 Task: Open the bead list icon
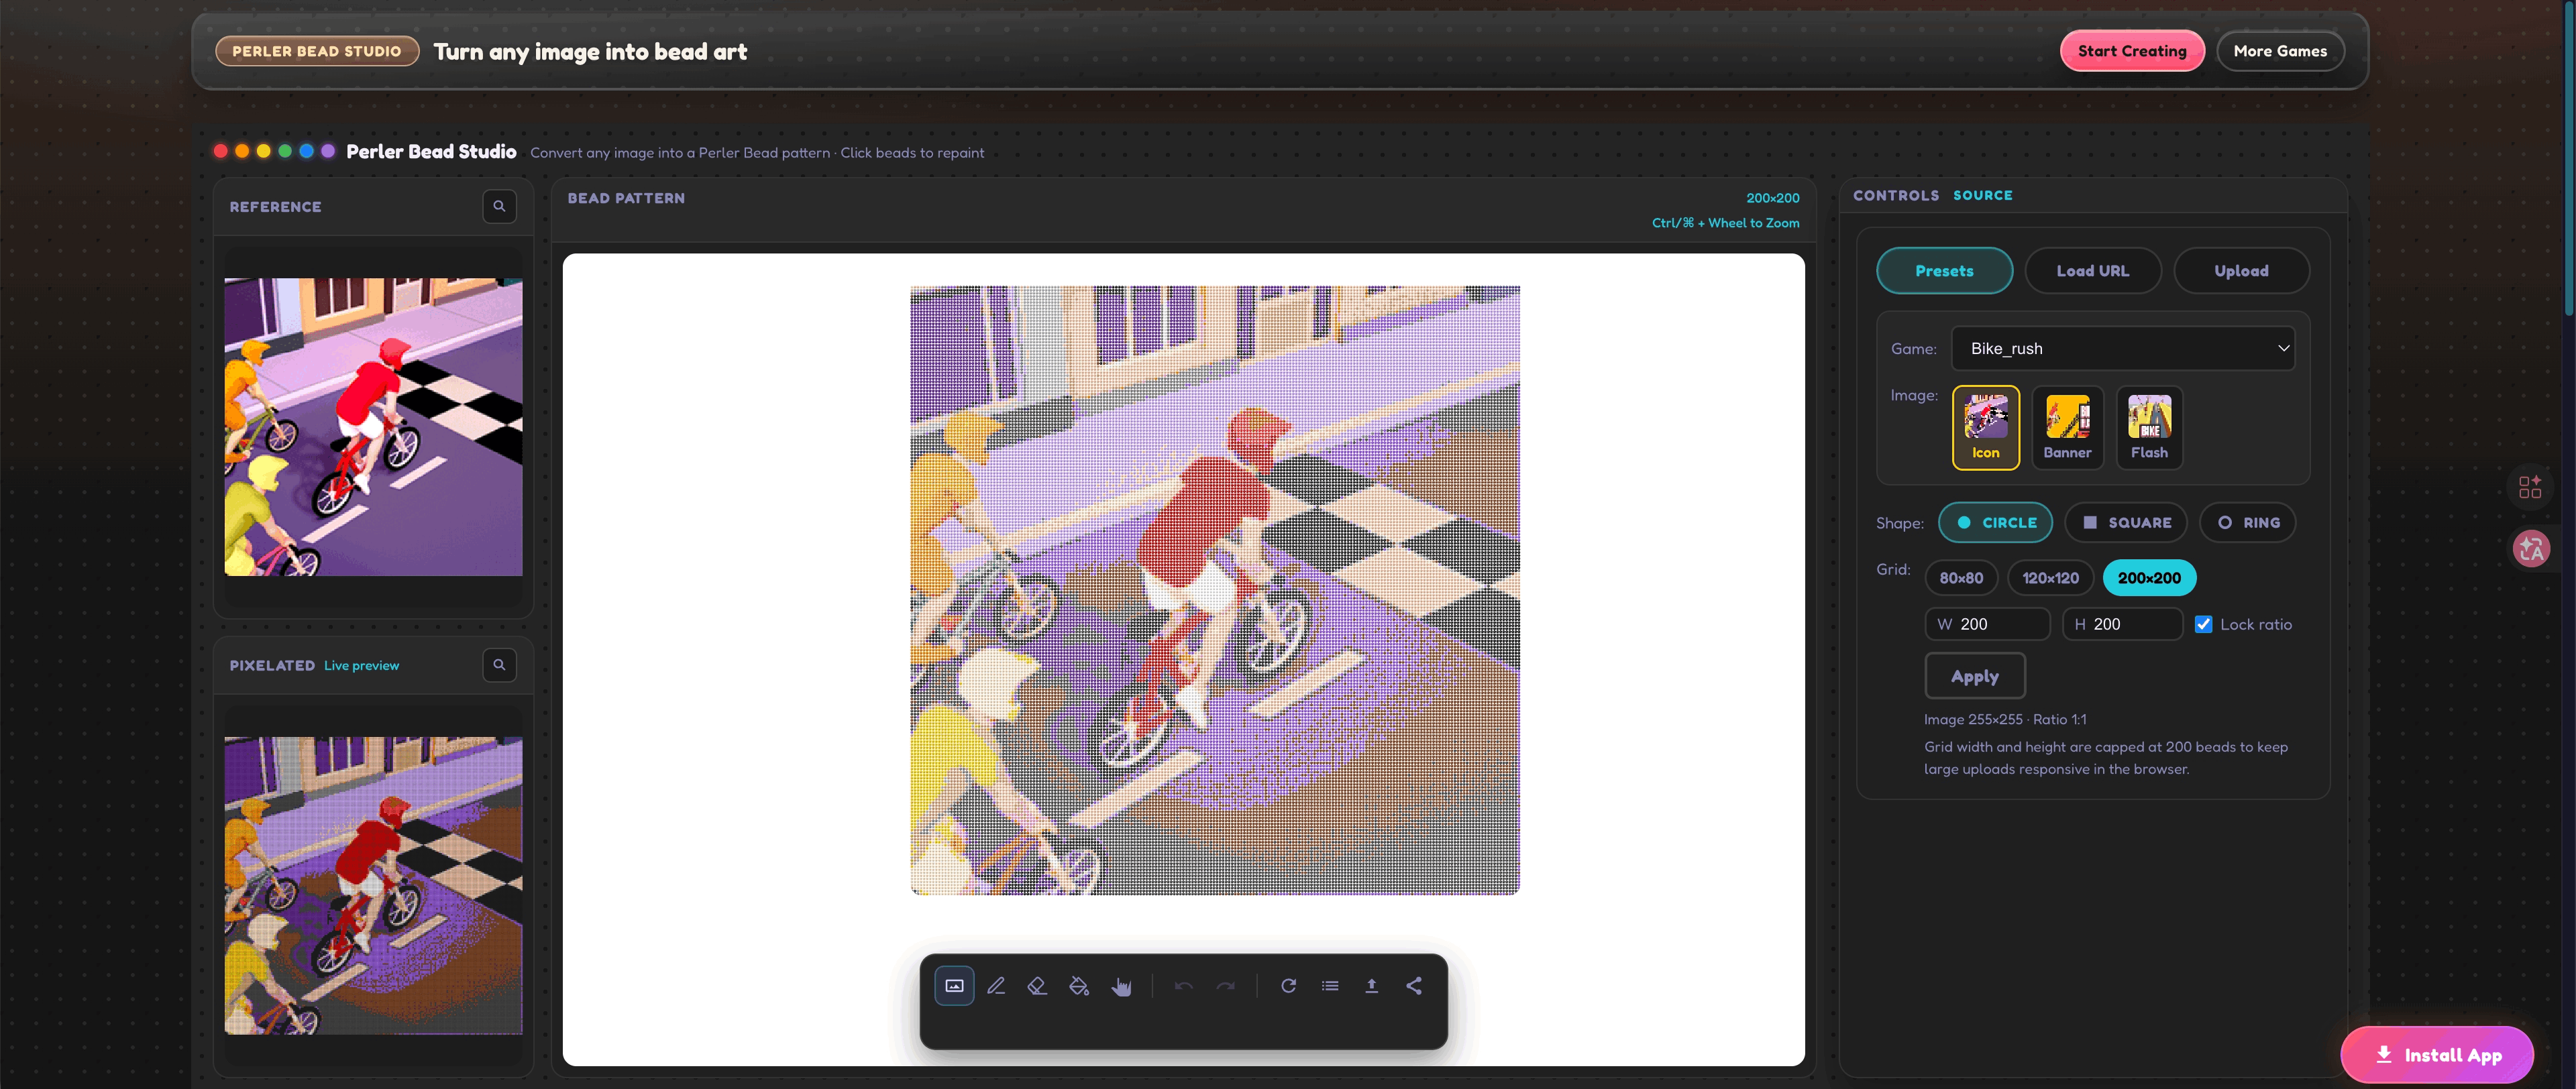point(1330,986)
